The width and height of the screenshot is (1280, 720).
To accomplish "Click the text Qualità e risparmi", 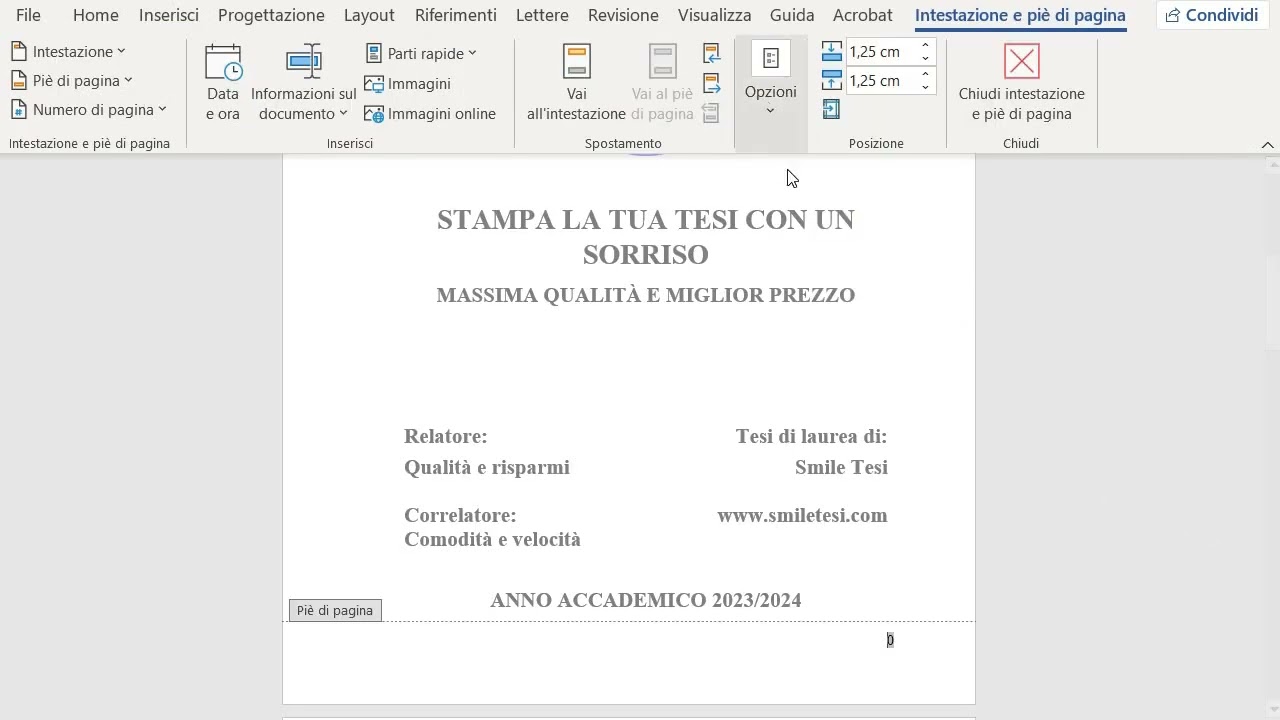I will coord(487,467).
